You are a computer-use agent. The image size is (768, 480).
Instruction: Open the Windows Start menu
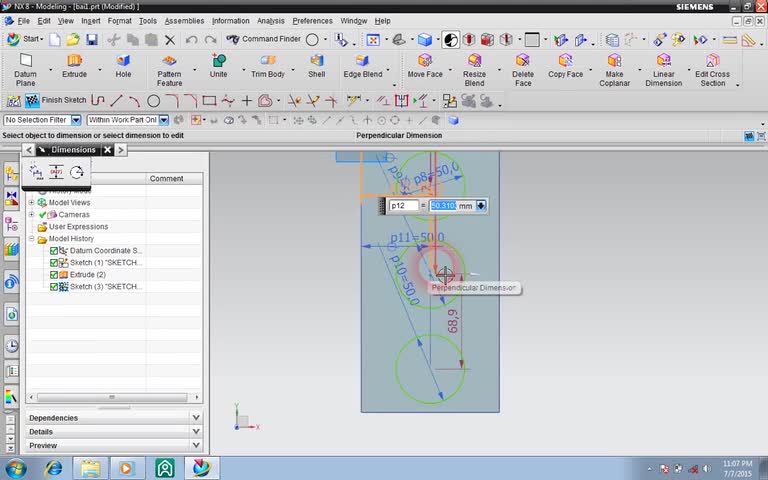(x=16, y=468)
